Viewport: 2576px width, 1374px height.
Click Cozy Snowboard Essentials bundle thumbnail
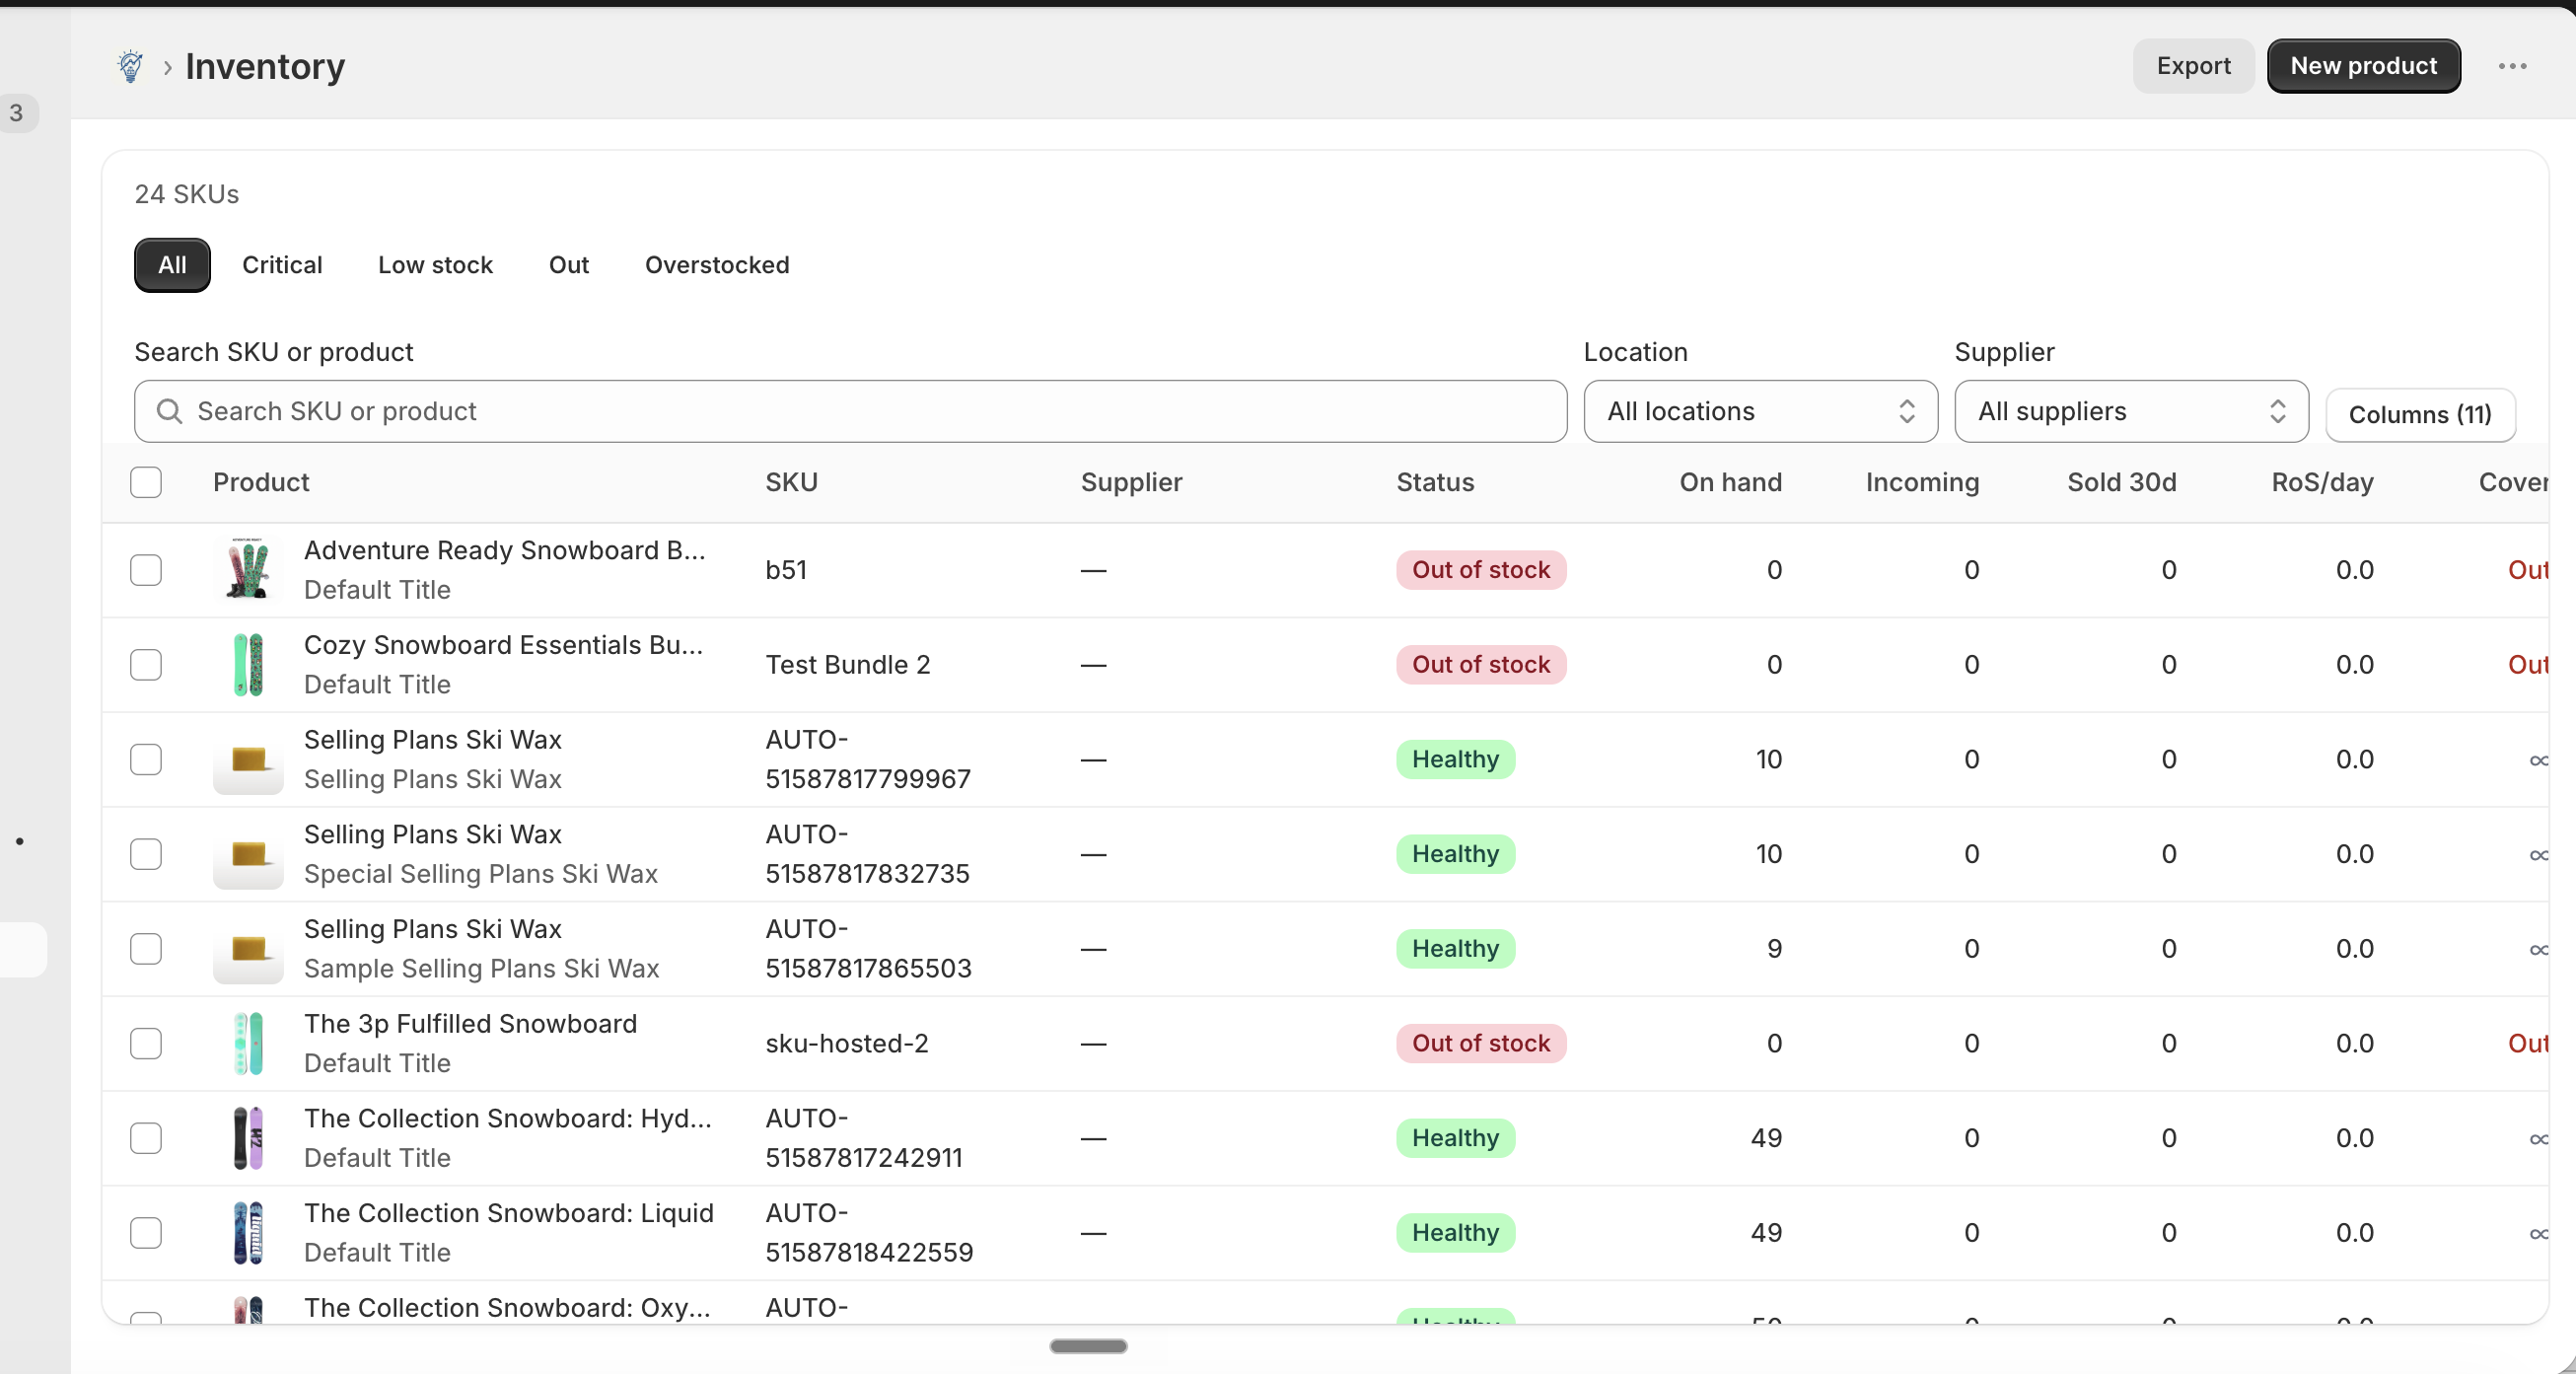pyautogui.click(x=248, y=664)
